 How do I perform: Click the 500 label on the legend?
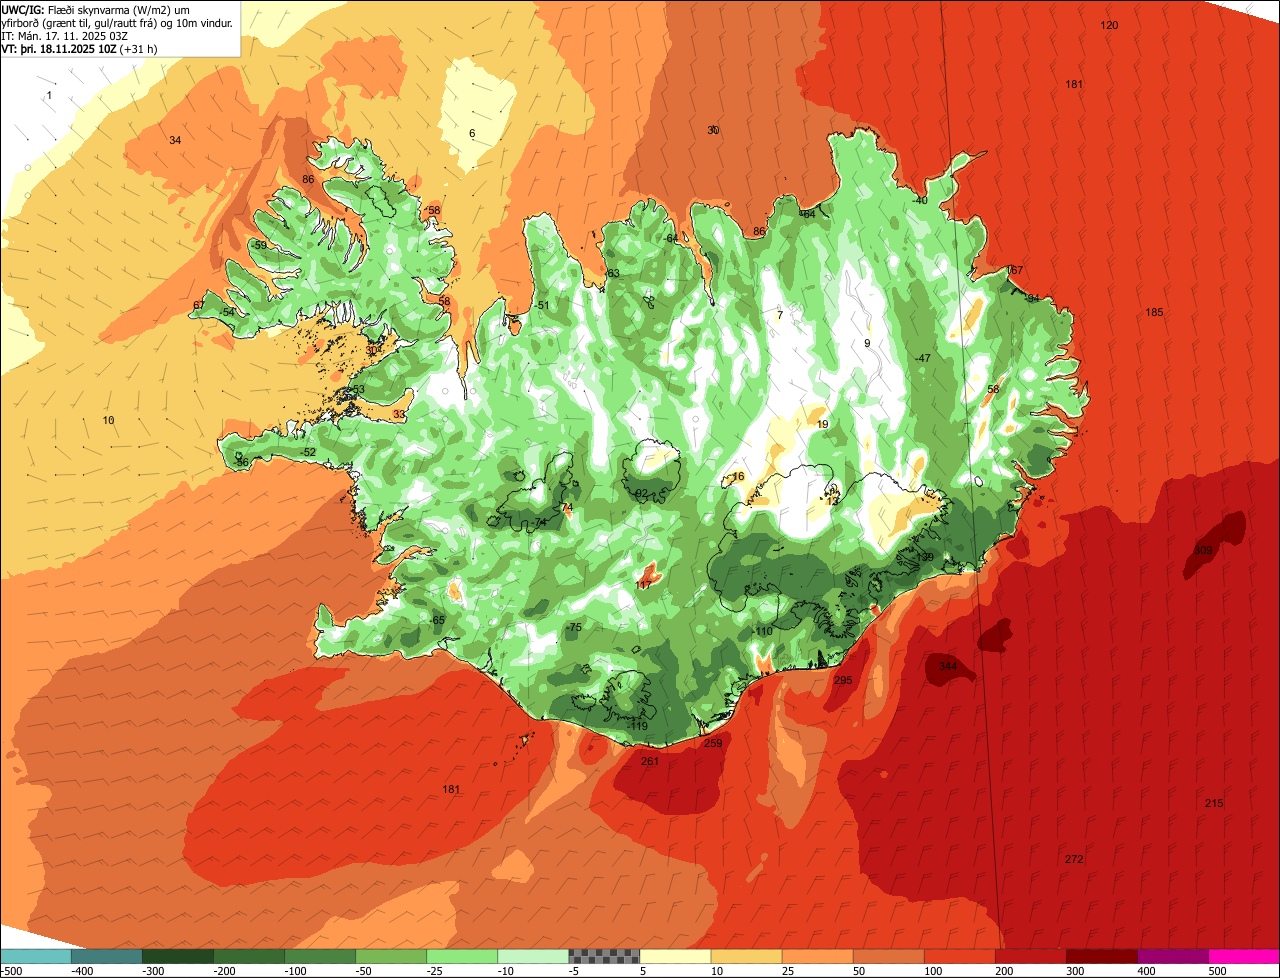coord(1217,970)
